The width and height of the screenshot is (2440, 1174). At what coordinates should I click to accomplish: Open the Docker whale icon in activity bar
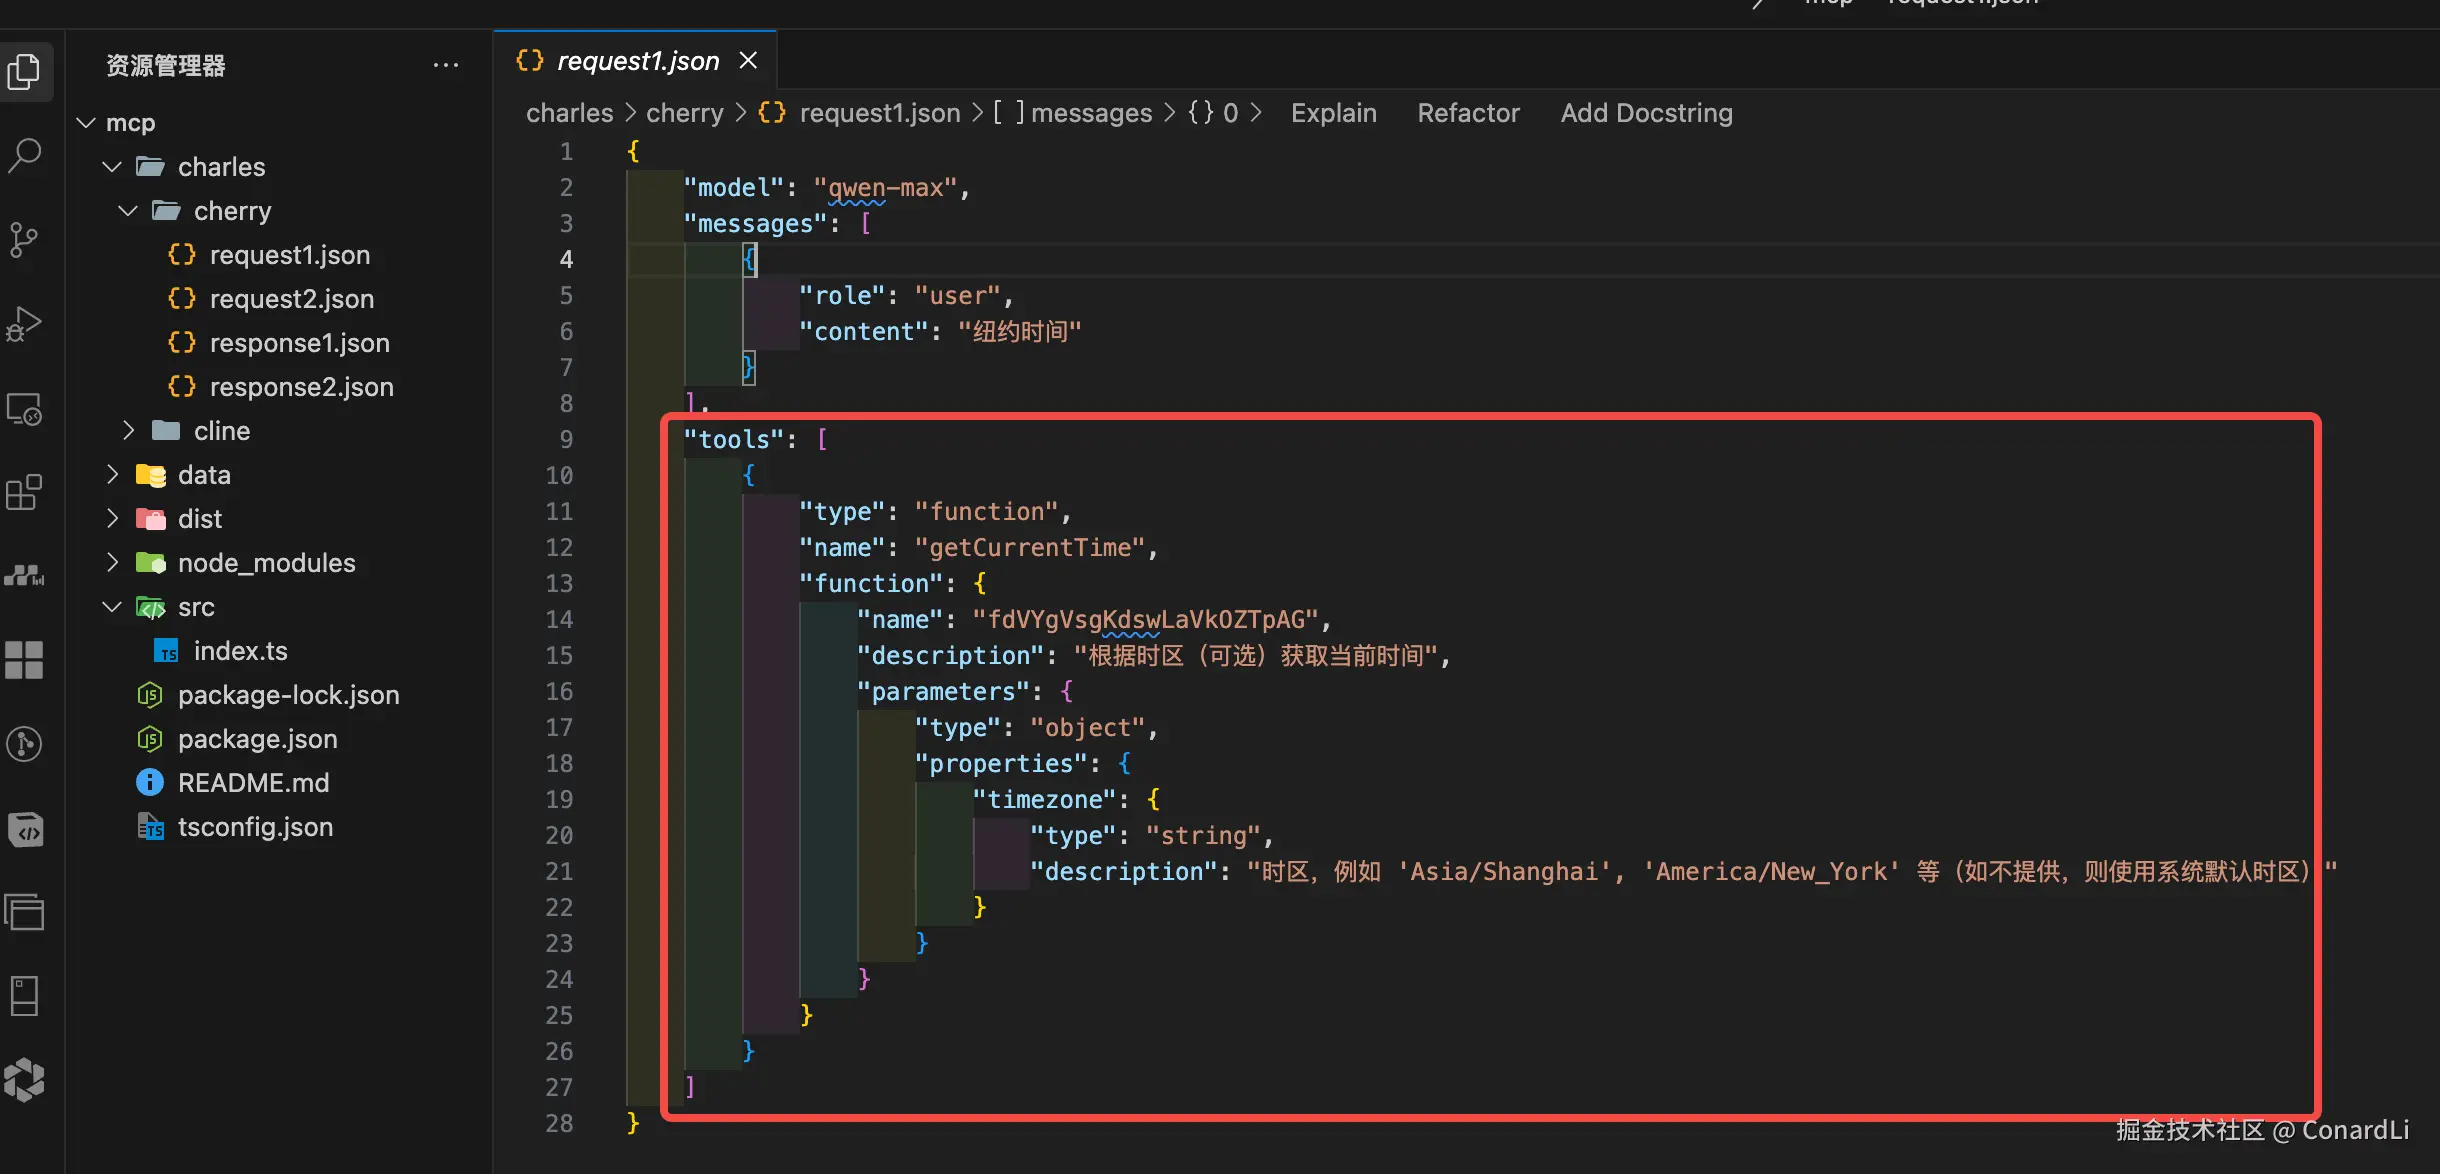[x=24, y=575]
